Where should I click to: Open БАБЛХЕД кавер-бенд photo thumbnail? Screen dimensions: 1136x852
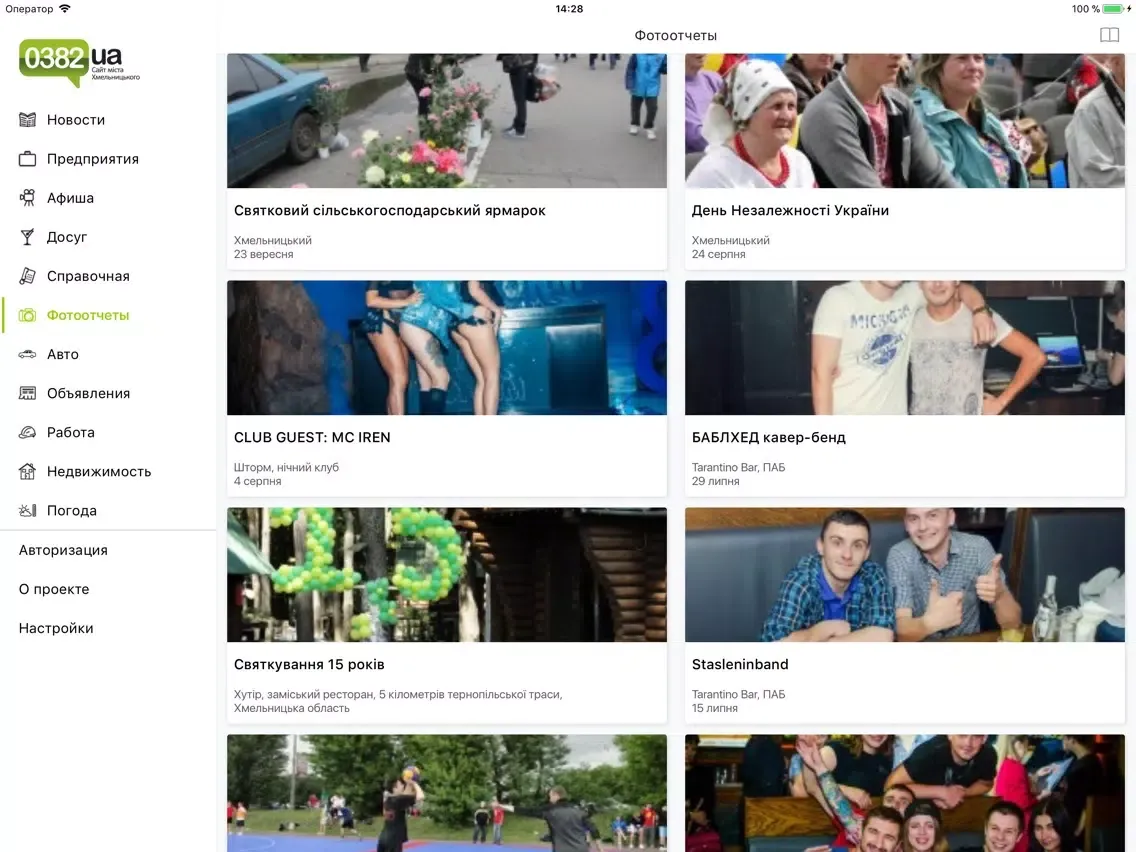pos(904,348)
